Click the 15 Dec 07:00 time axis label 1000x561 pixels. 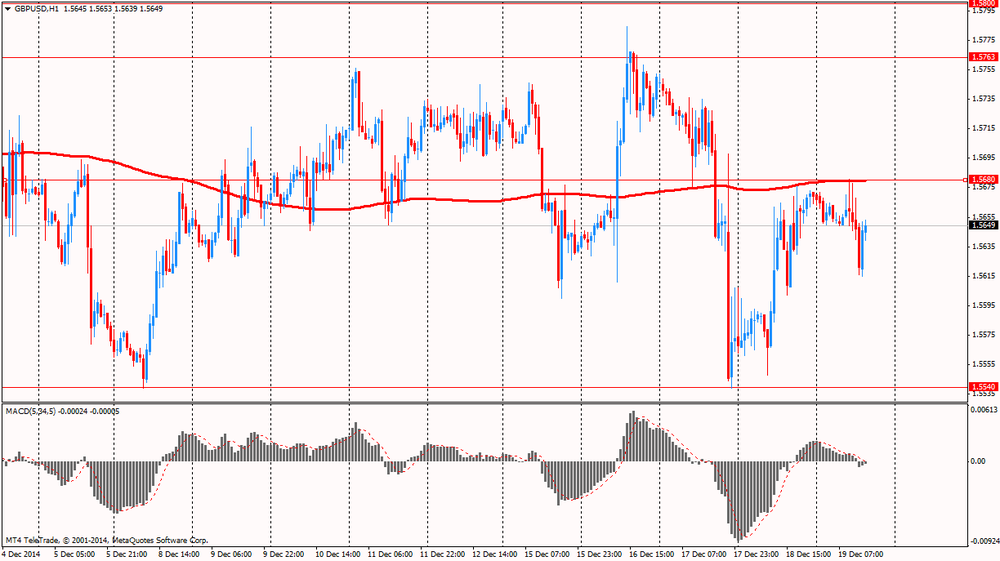[546, 553]
